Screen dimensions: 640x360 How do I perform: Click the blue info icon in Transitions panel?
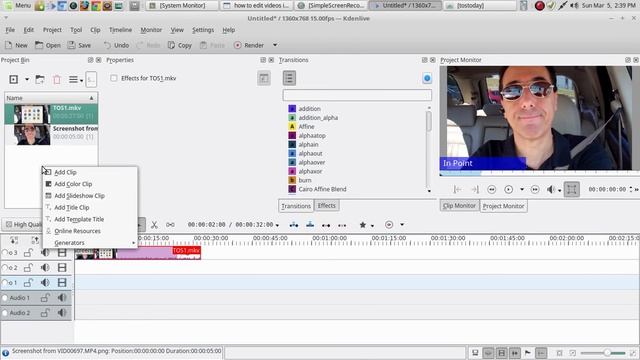point(427,78)
